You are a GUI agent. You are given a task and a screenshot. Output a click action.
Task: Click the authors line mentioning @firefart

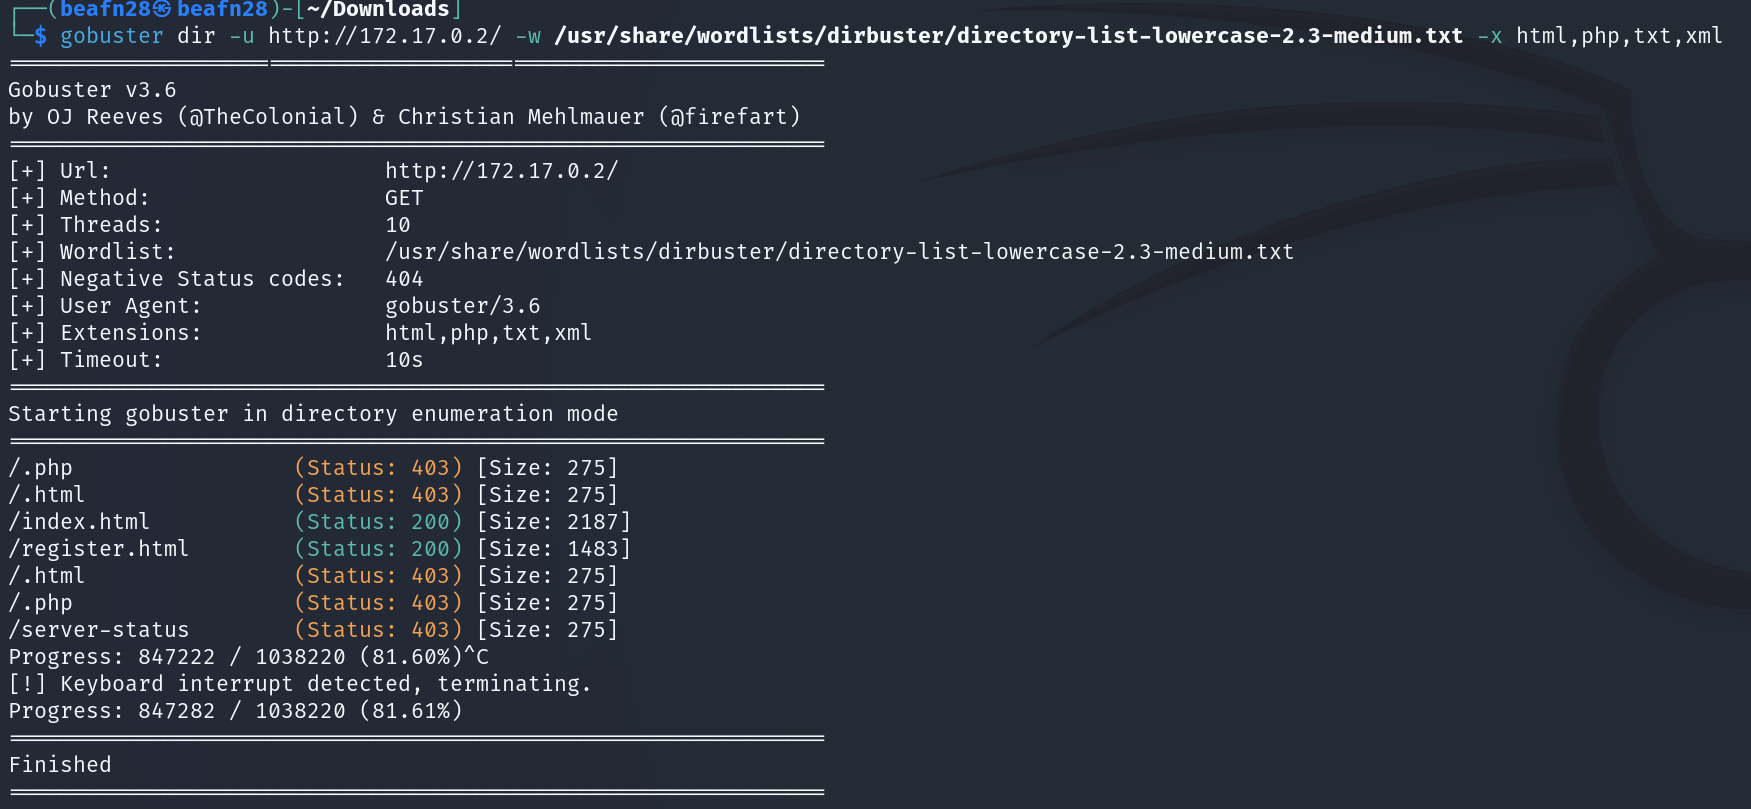point(404,117)
